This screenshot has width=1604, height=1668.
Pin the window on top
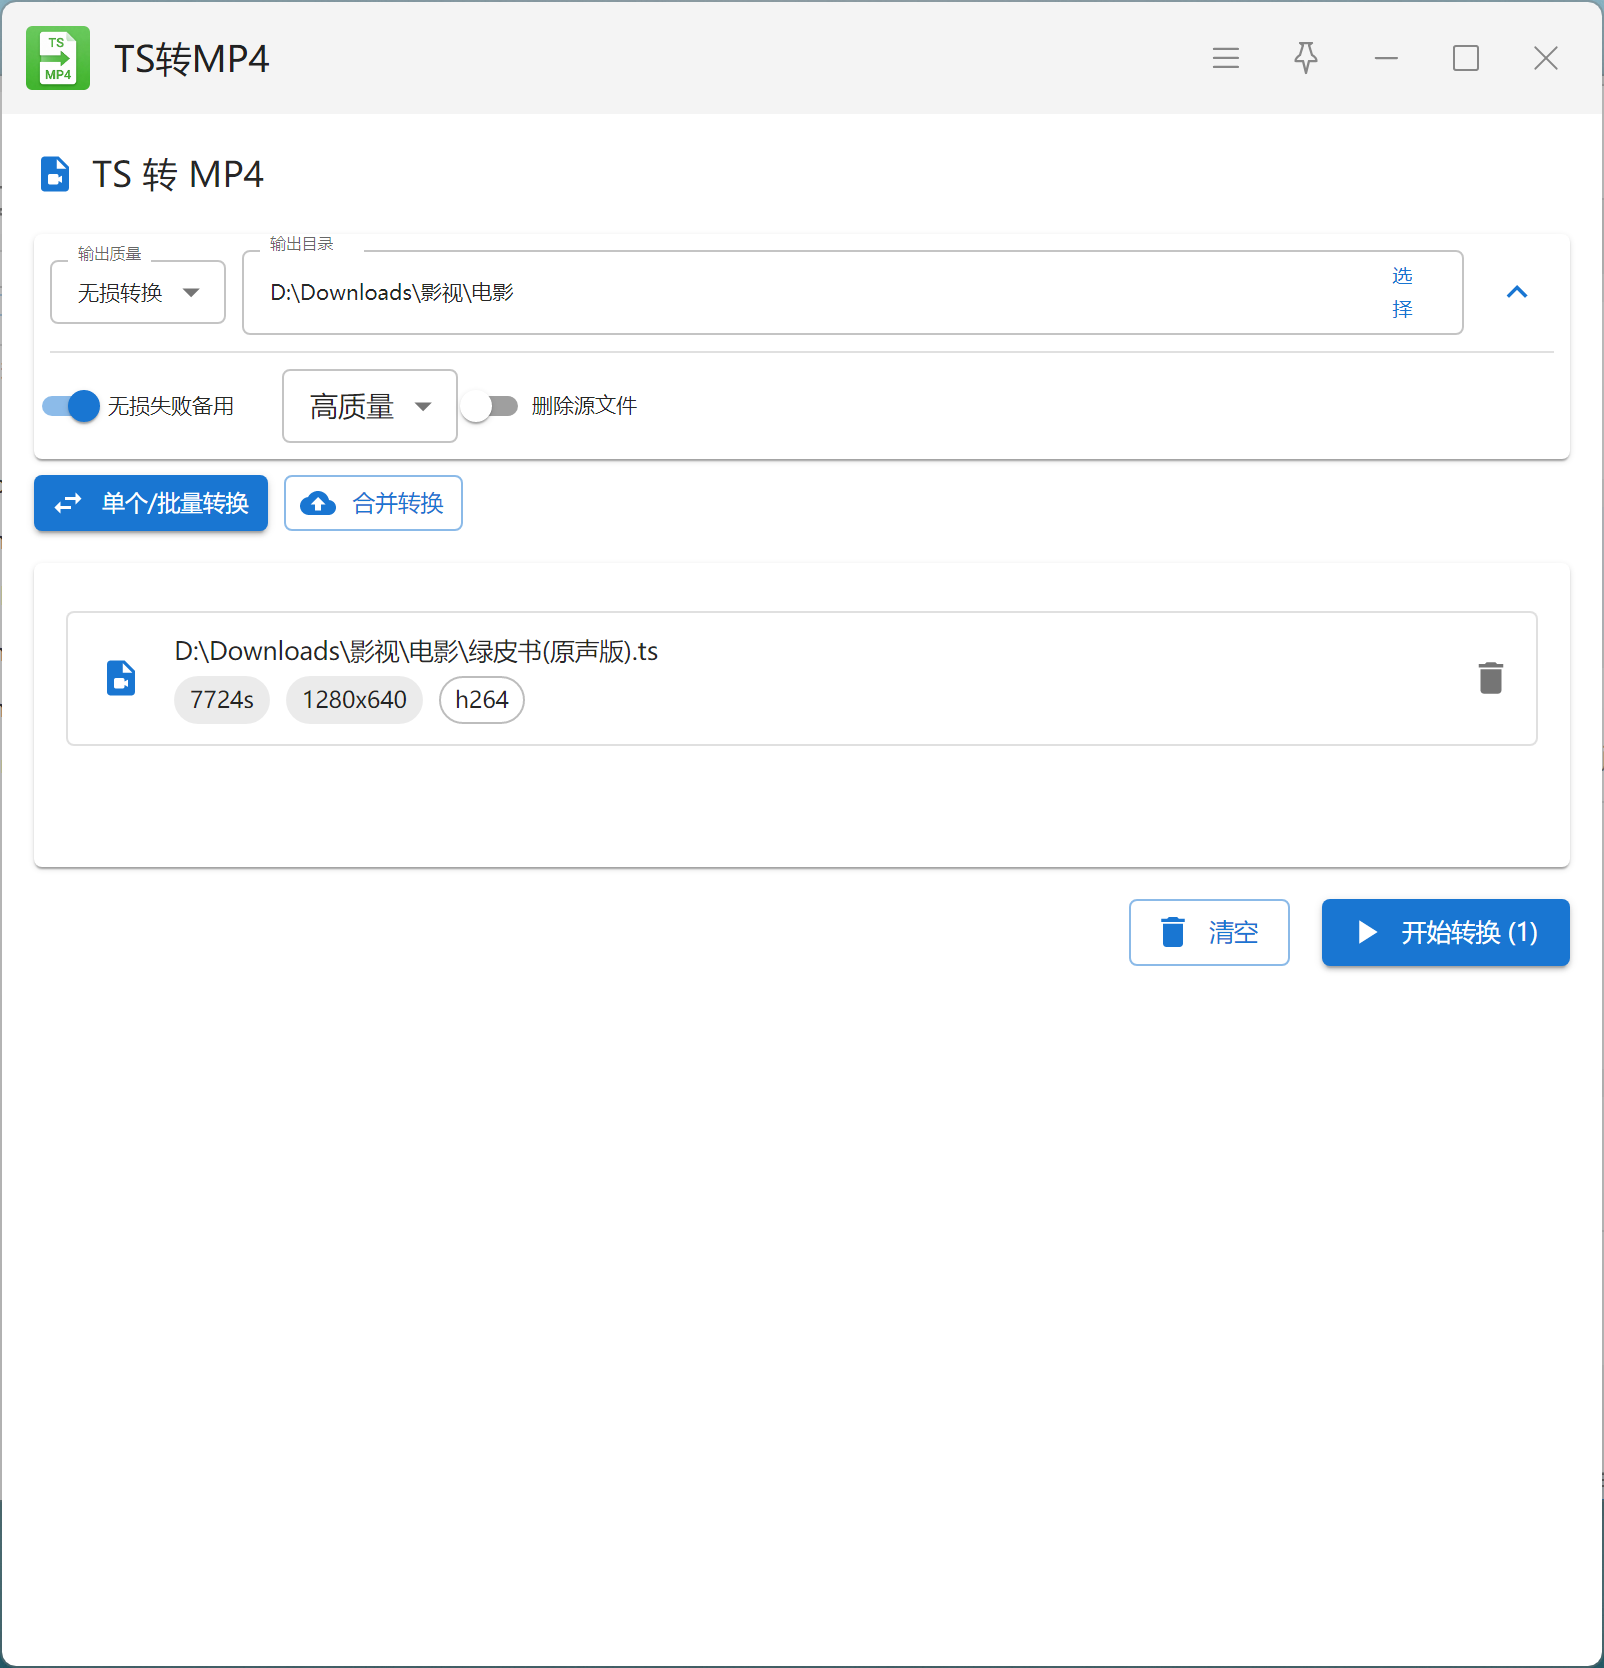1305,58
